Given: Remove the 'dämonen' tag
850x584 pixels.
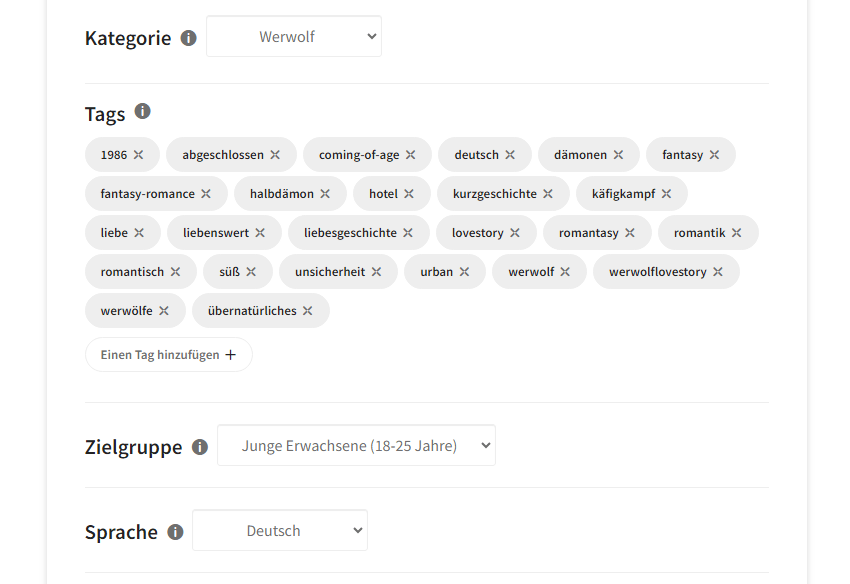Looking at the screenshot, I should [618, 155].
